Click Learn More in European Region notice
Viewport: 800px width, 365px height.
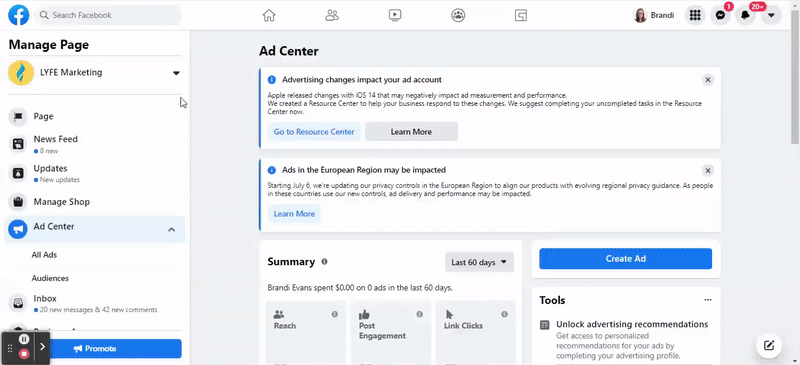(x=294, y=214)
